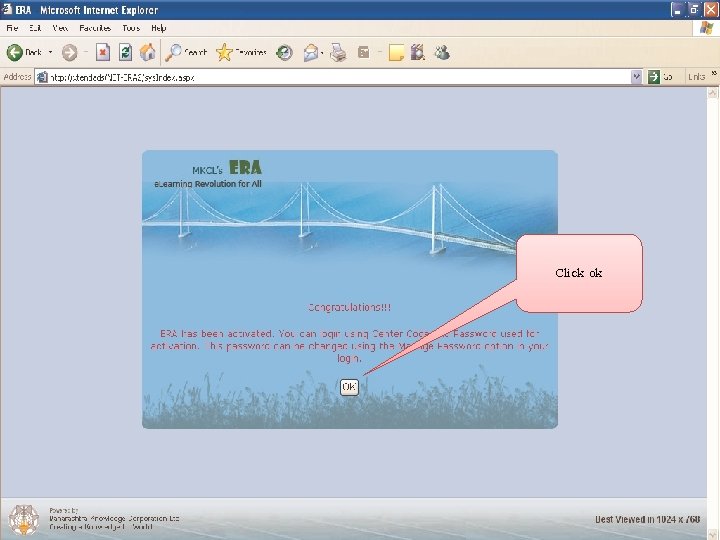This screenshot has height=540, width=720.
Task: Click inside the Address bar URL field
Action: [x=339, y=77]
